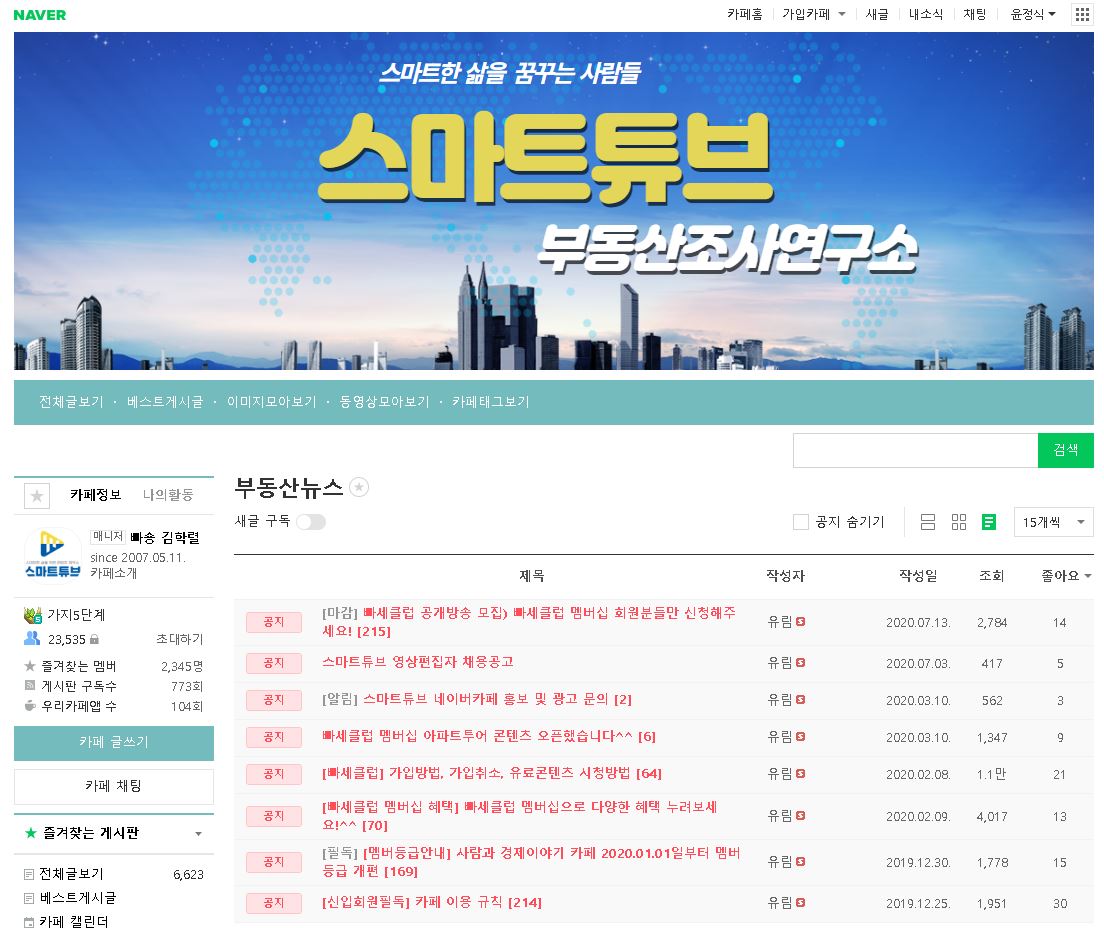The image size is (1104, 928).
Task: Switch to album grid view icon
Action: tap(959, 522)
